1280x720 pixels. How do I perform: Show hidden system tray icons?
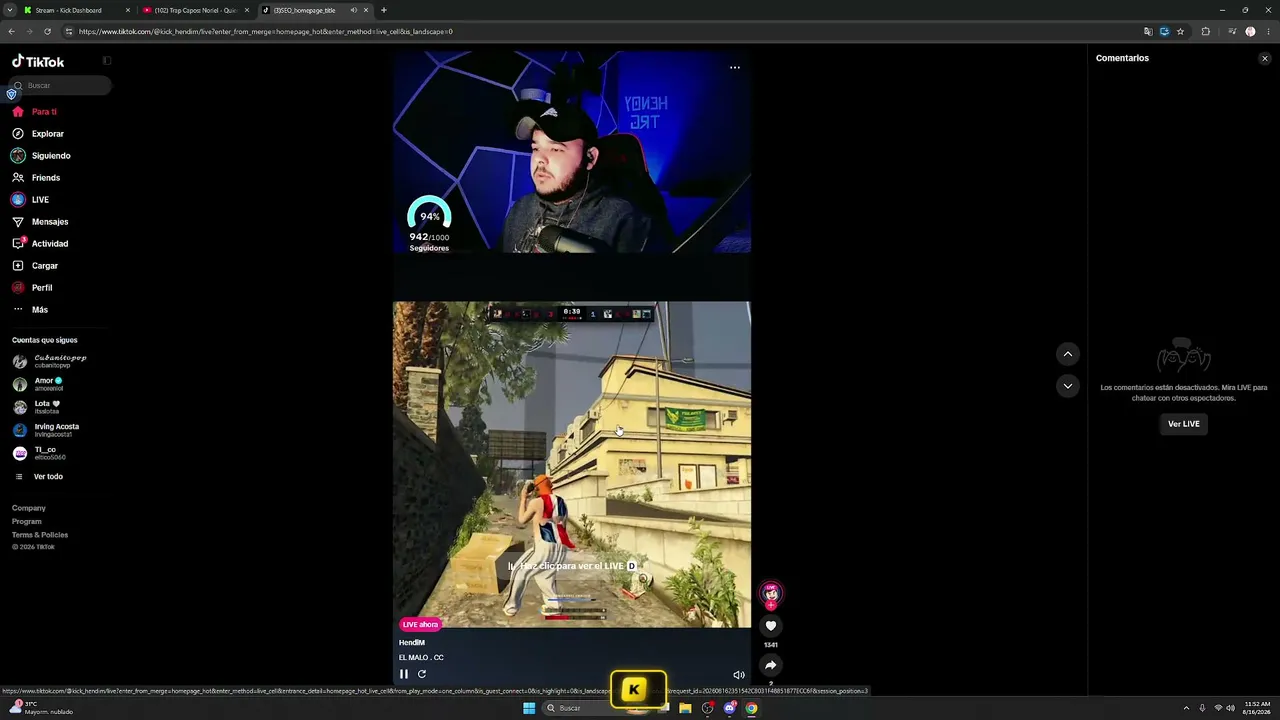point(1186,708)
